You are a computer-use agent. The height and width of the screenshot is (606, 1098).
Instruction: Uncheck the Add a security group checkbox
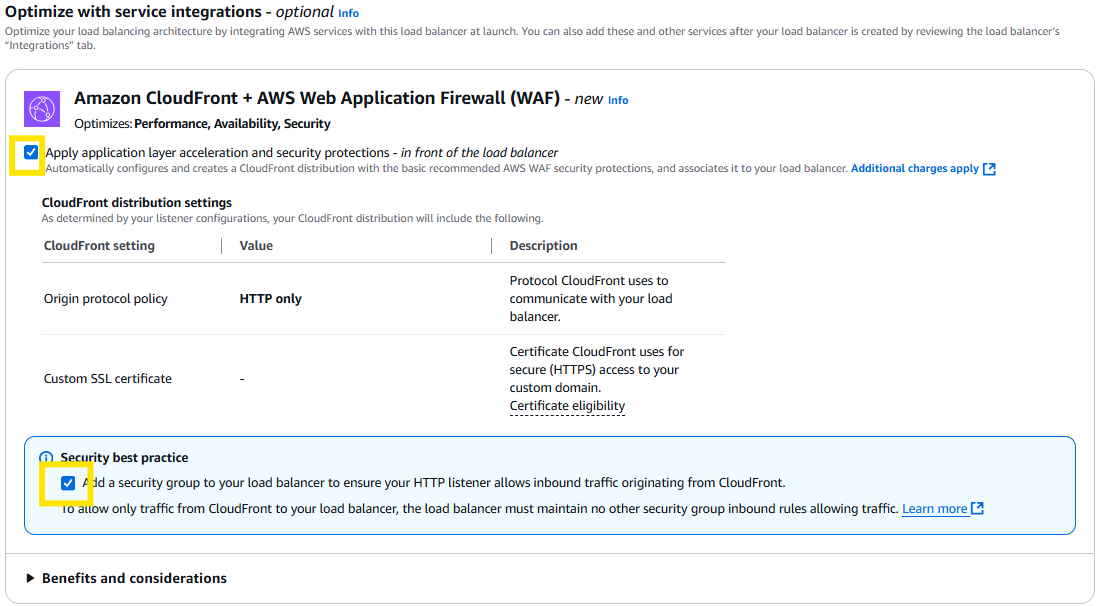68,483
